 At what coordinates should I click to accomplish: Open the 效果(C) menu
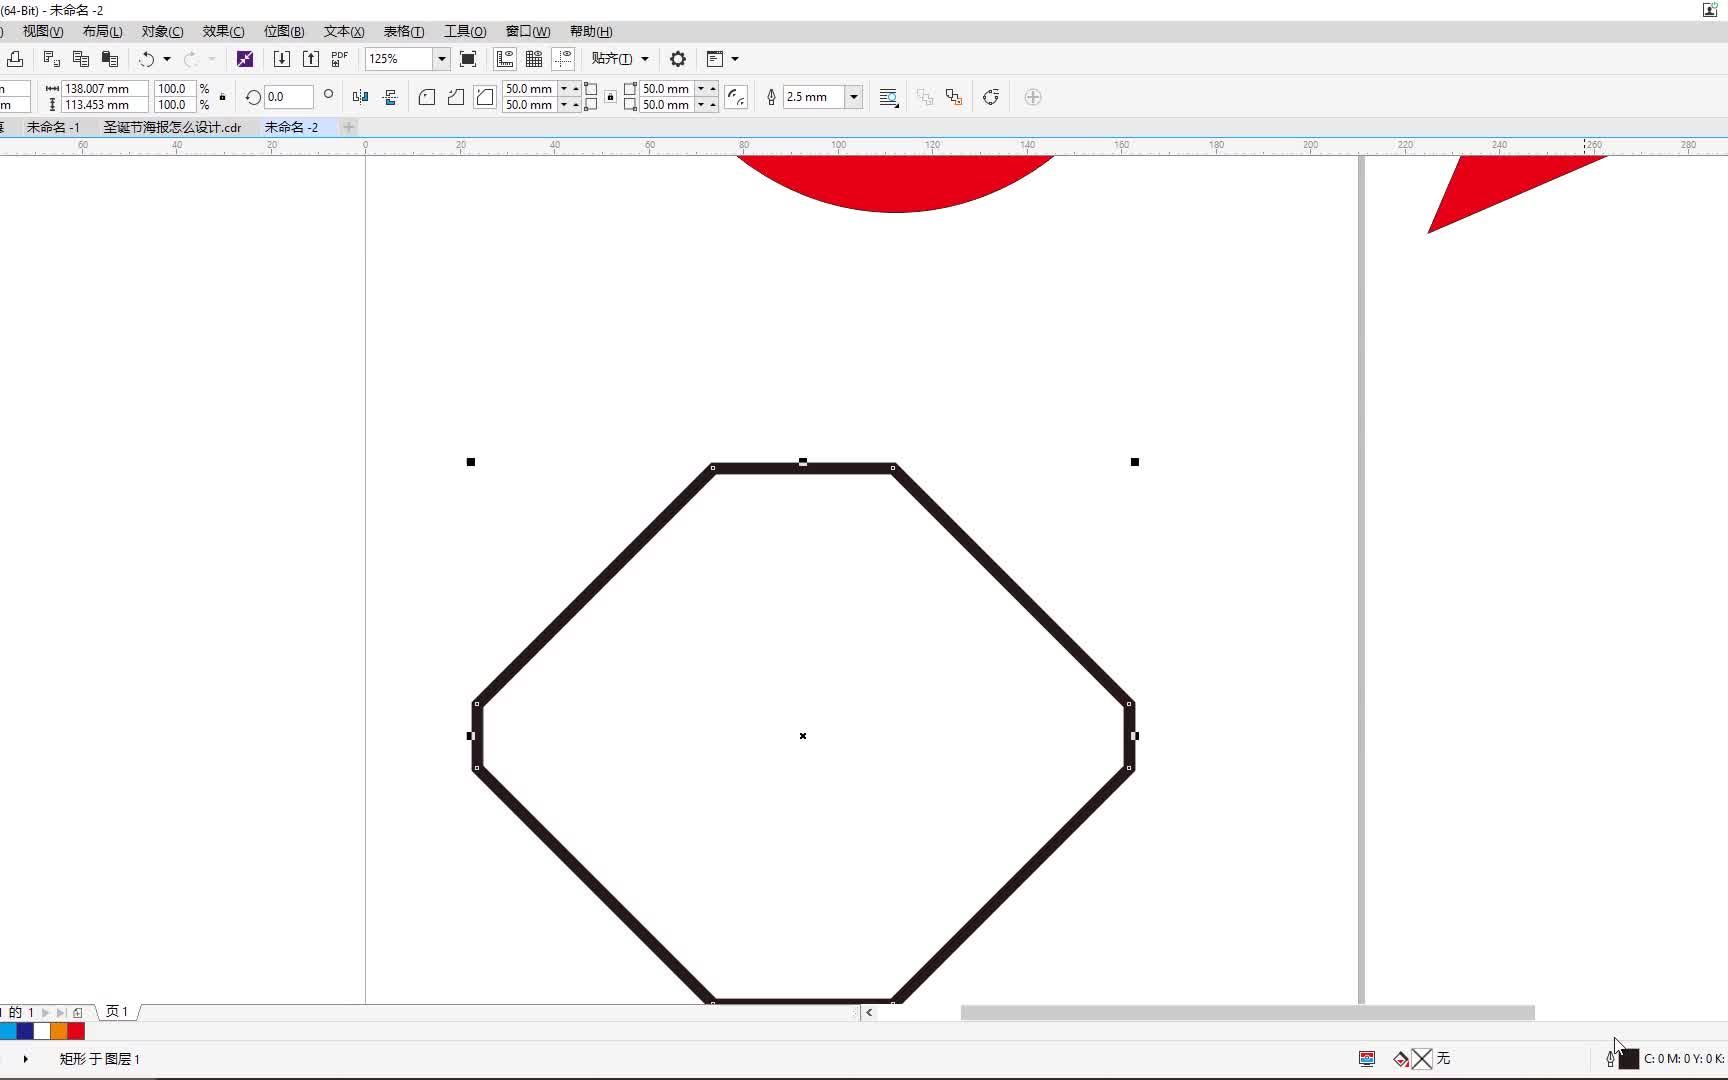pyautogui.click(x=223, y=32)
